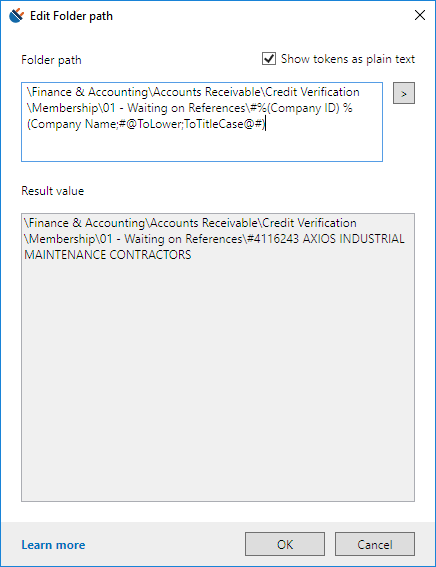Open the Learn more link
Viewport: 436px width, 567px height.
click(x=53, y=545)
